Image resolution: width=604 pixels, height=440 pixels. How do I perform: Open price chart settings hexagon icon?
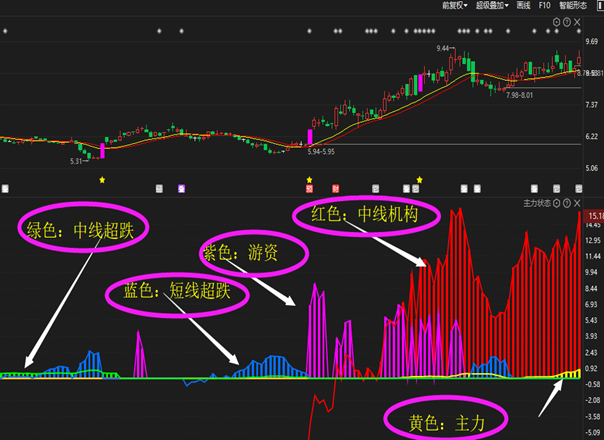click(556, 22)
